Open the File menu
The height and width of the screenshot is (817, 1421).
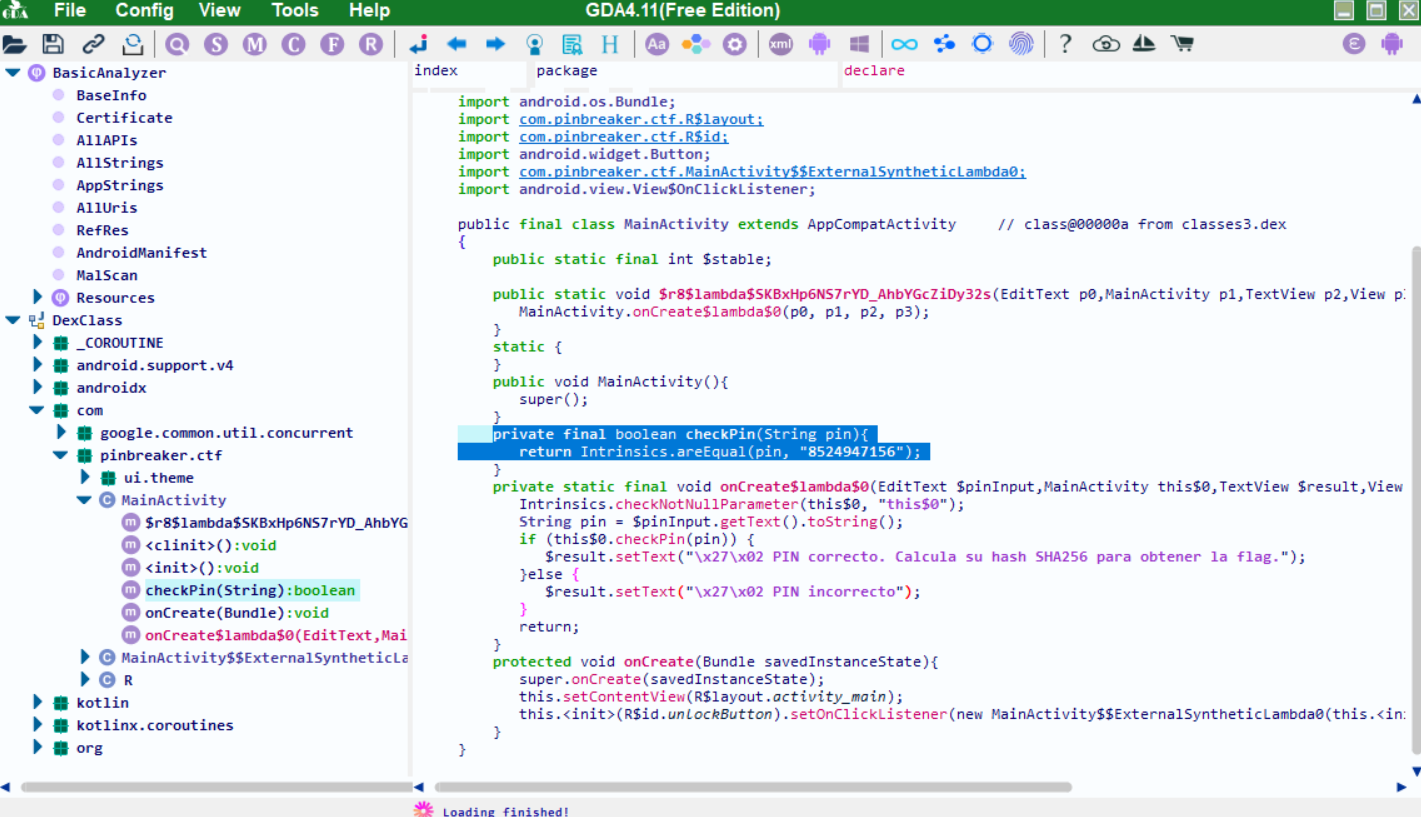point(70,11)
